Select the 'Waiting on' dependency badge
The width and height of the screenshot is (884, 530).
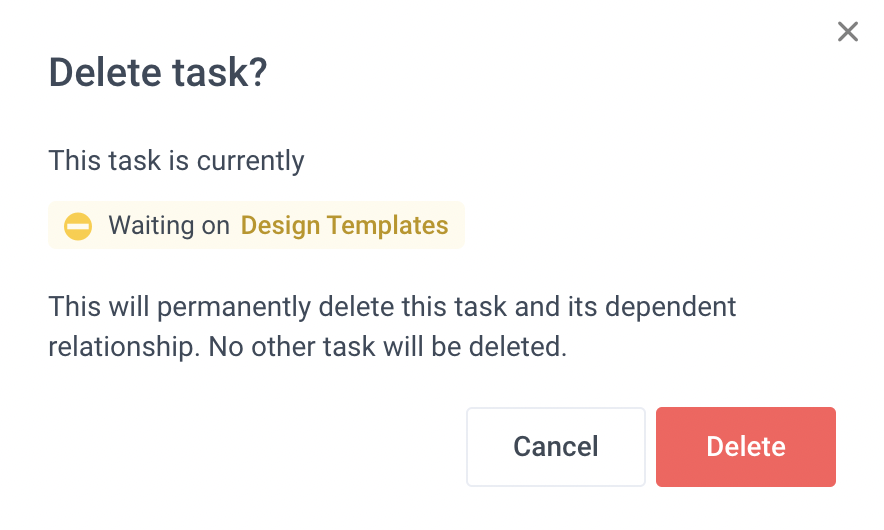click(256, 225)
